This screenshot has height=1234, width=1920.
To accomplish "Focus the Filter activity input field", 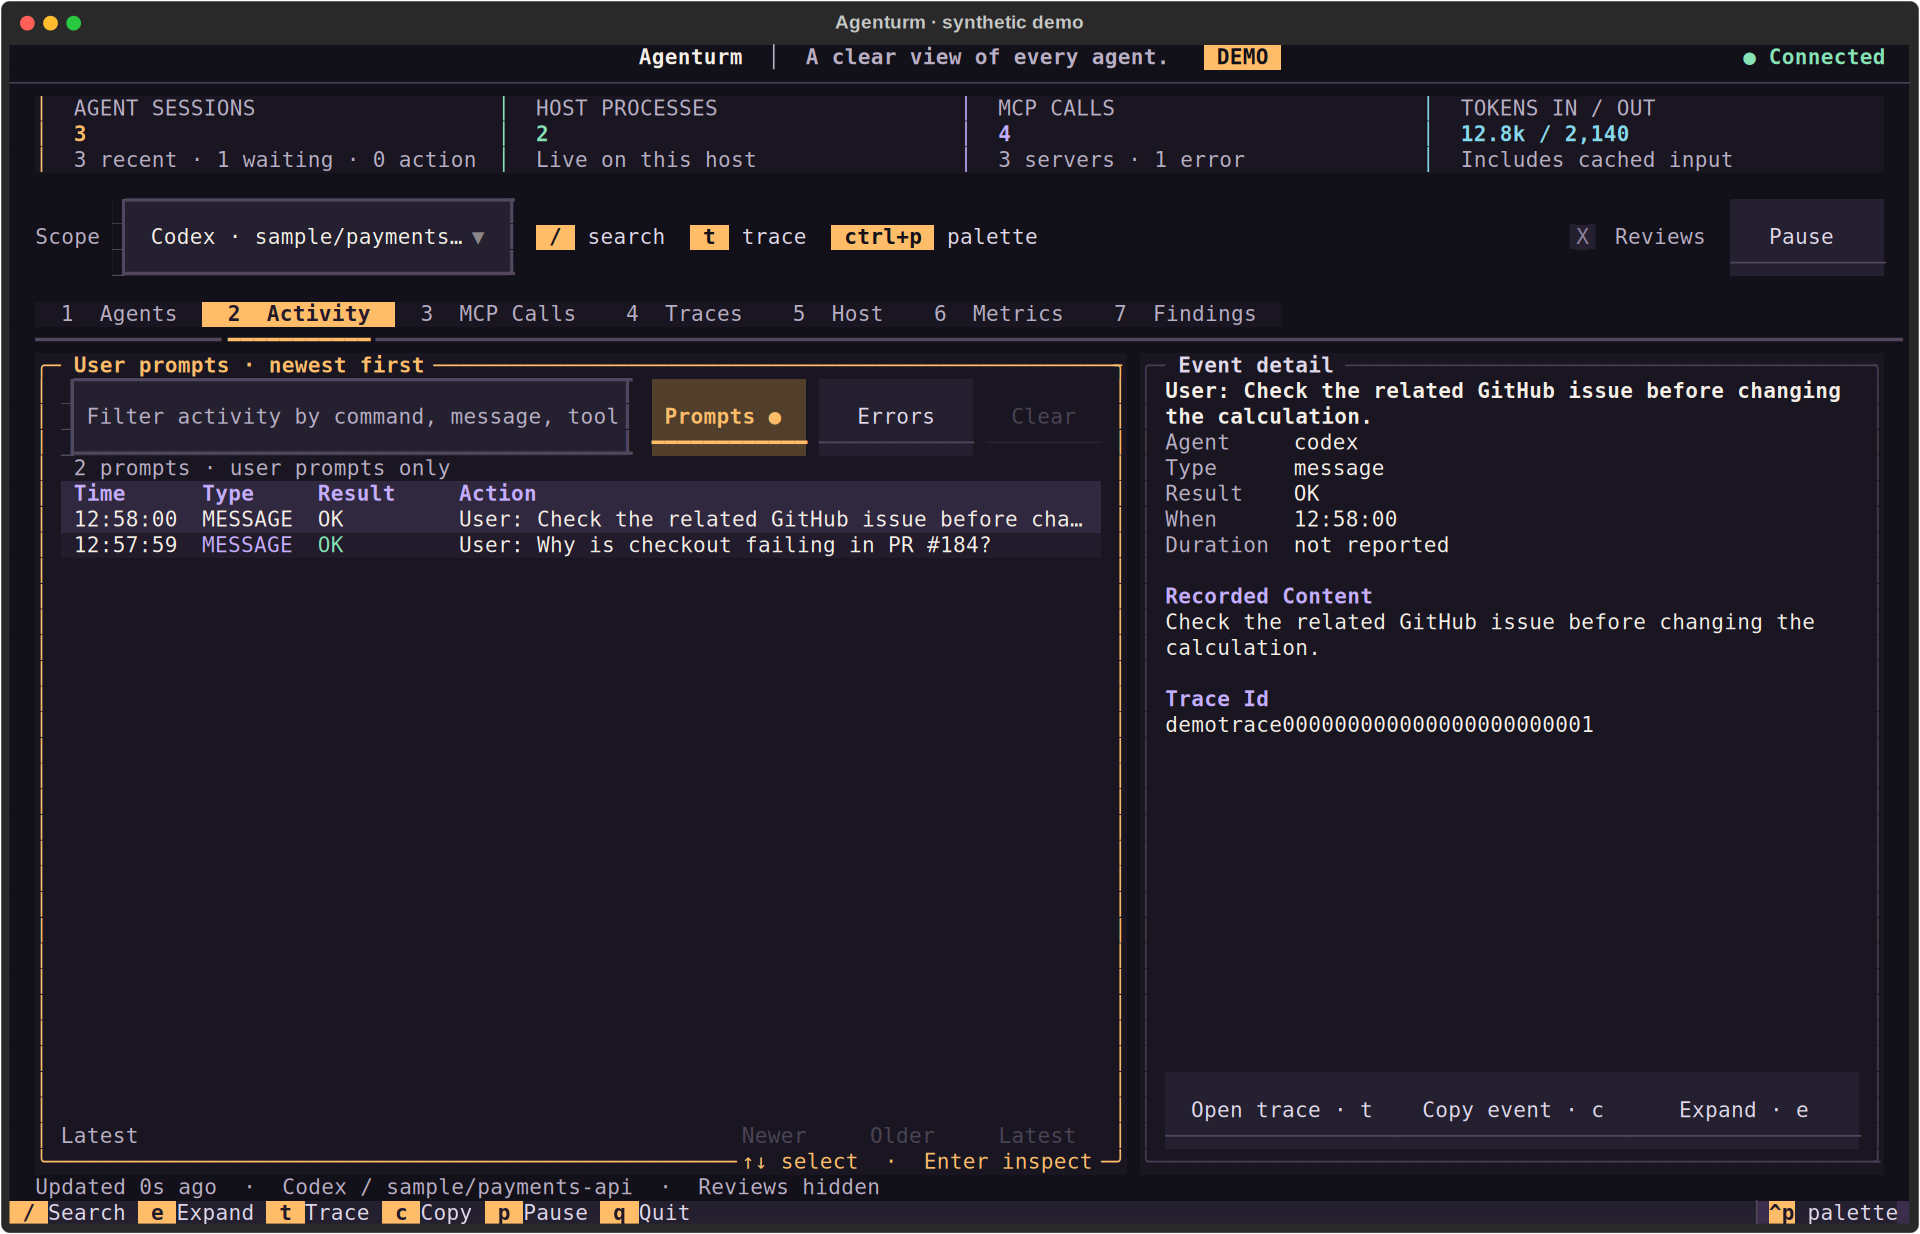I will point(351,417).
